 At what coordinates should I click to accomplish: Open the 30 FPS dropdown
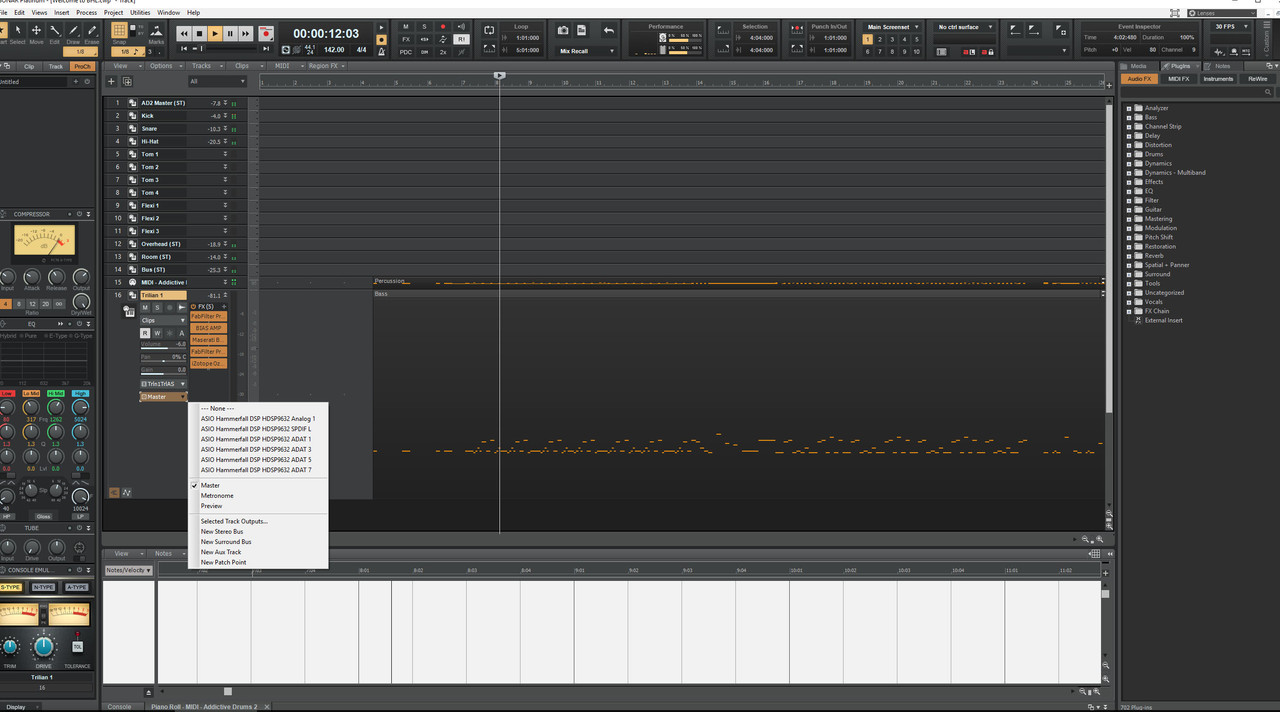pos(1229,27)
